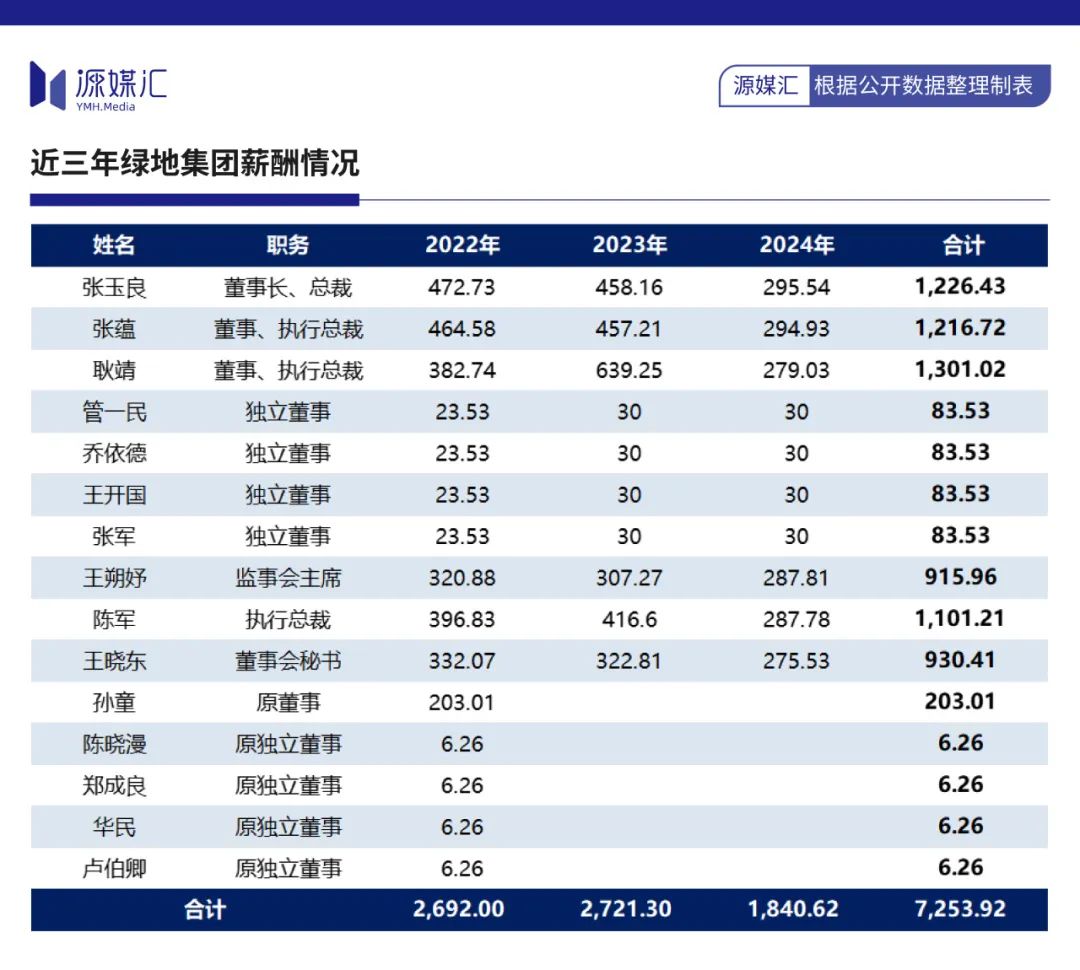The width and height of the screenshot is (1080, 970).
Task: Click the value 639.25
Action: coord(629,371)
